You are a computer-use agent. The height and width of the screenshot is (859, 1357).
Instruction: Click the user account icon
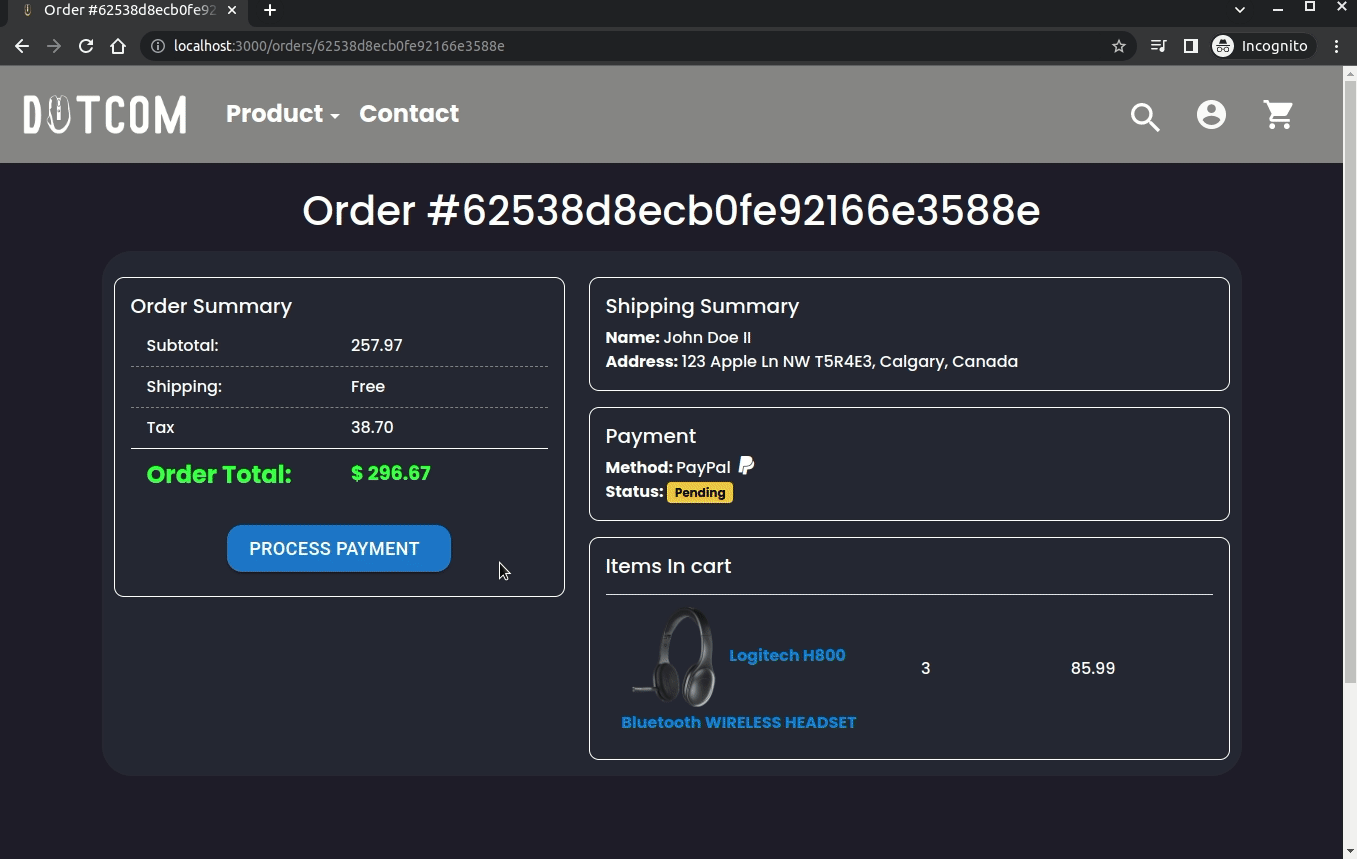1211,115
